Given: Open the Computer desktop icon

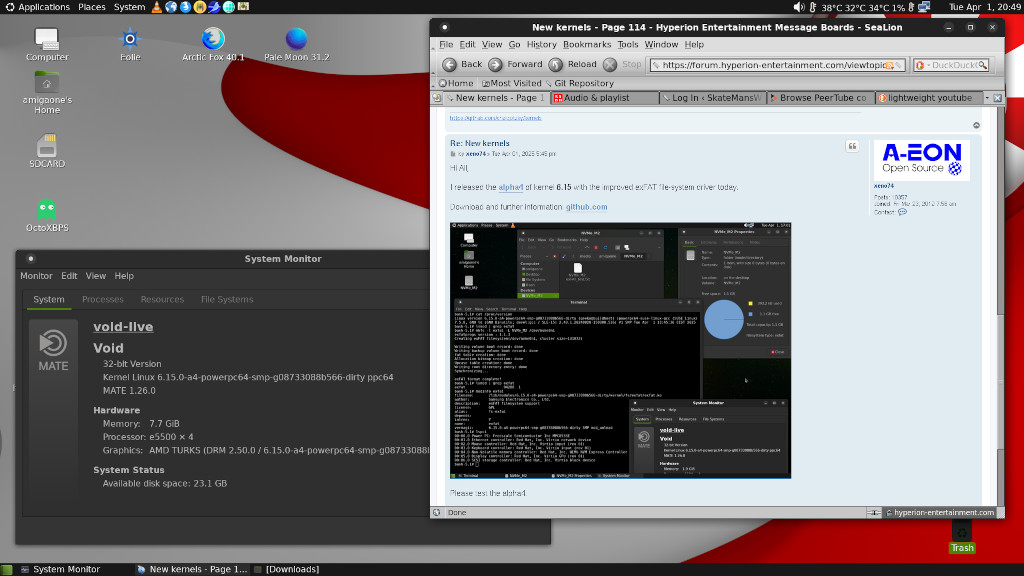Looking at the screenshot, I should tap(47, 44).
